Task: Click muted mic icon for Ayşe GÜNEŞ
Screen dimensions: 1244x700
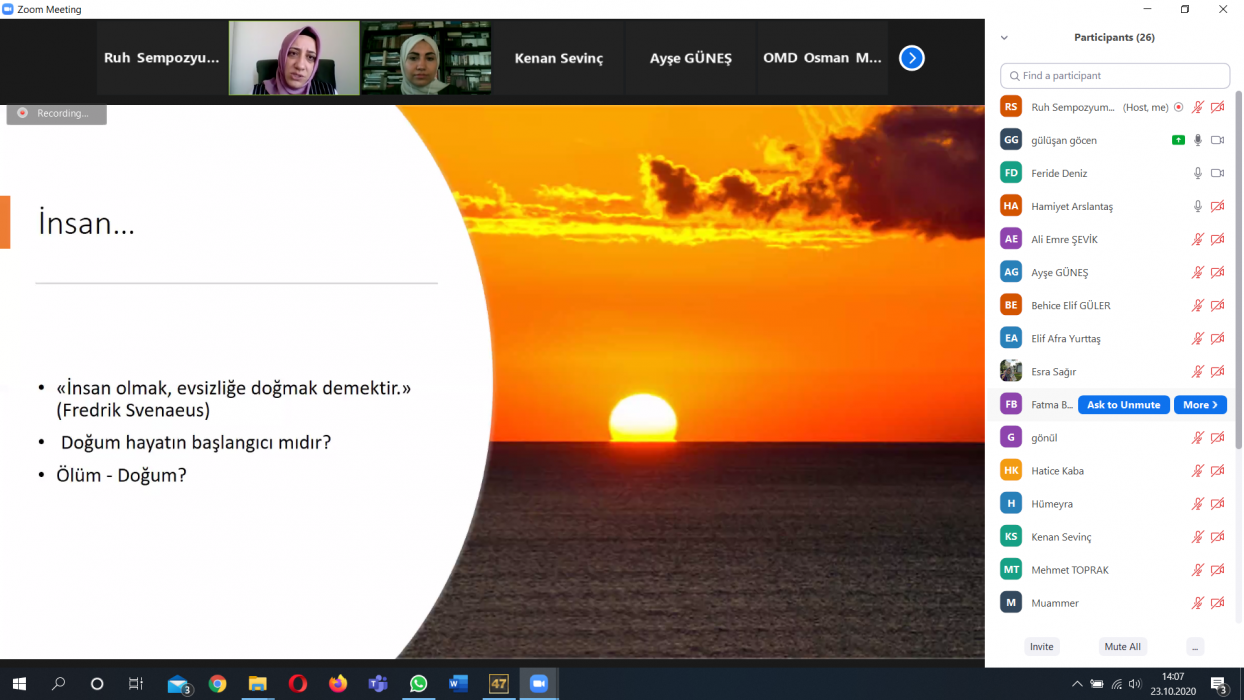Action: coord(1197,272)
